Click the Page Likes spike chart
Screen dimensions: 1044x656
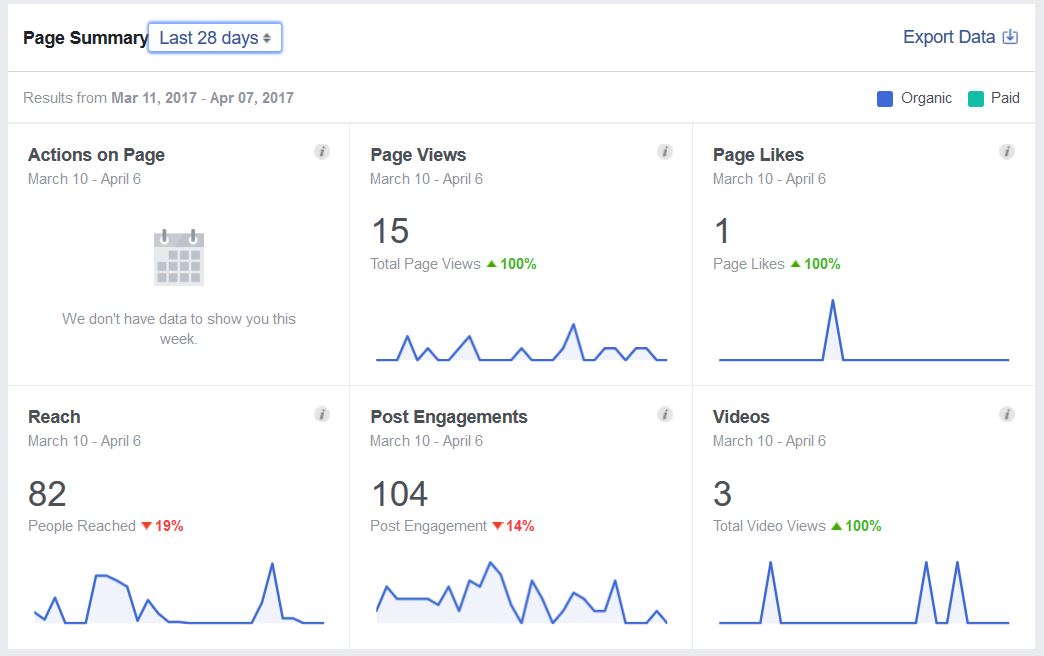[864, 330]
